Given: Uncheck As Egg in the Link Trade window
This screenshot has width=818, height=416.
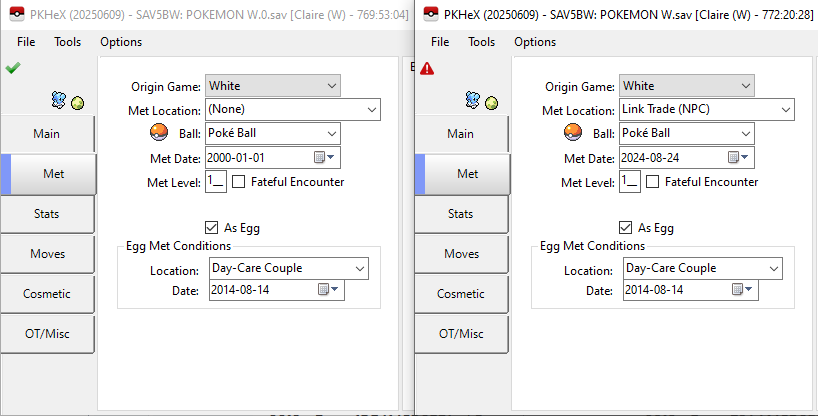Looking at the screenshot, I should 626,227.
